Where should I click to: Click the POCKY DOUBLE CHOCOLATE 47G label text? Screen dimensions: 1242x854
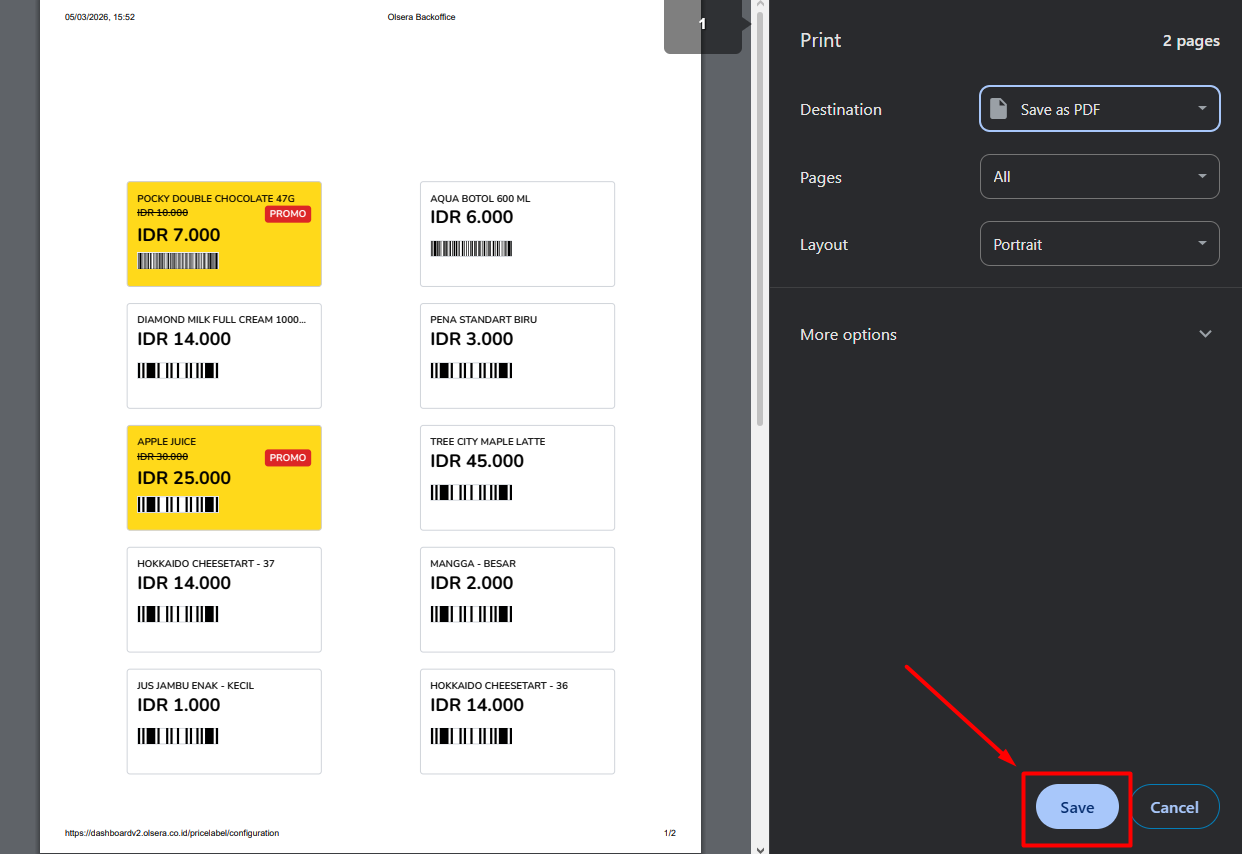216,198
